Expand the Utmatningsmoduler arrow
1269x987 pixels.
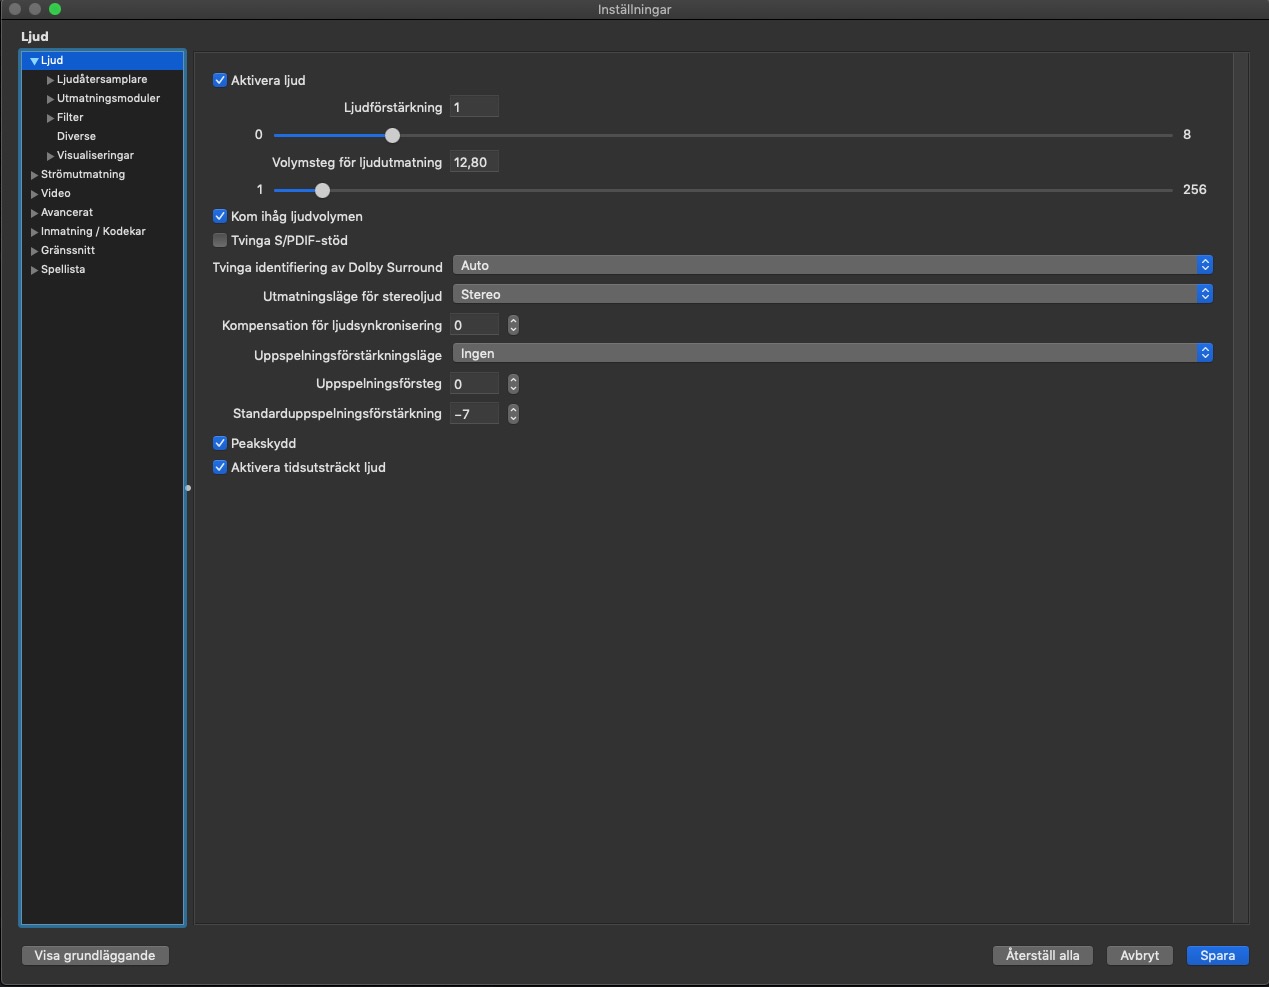[x=50, y=99]
